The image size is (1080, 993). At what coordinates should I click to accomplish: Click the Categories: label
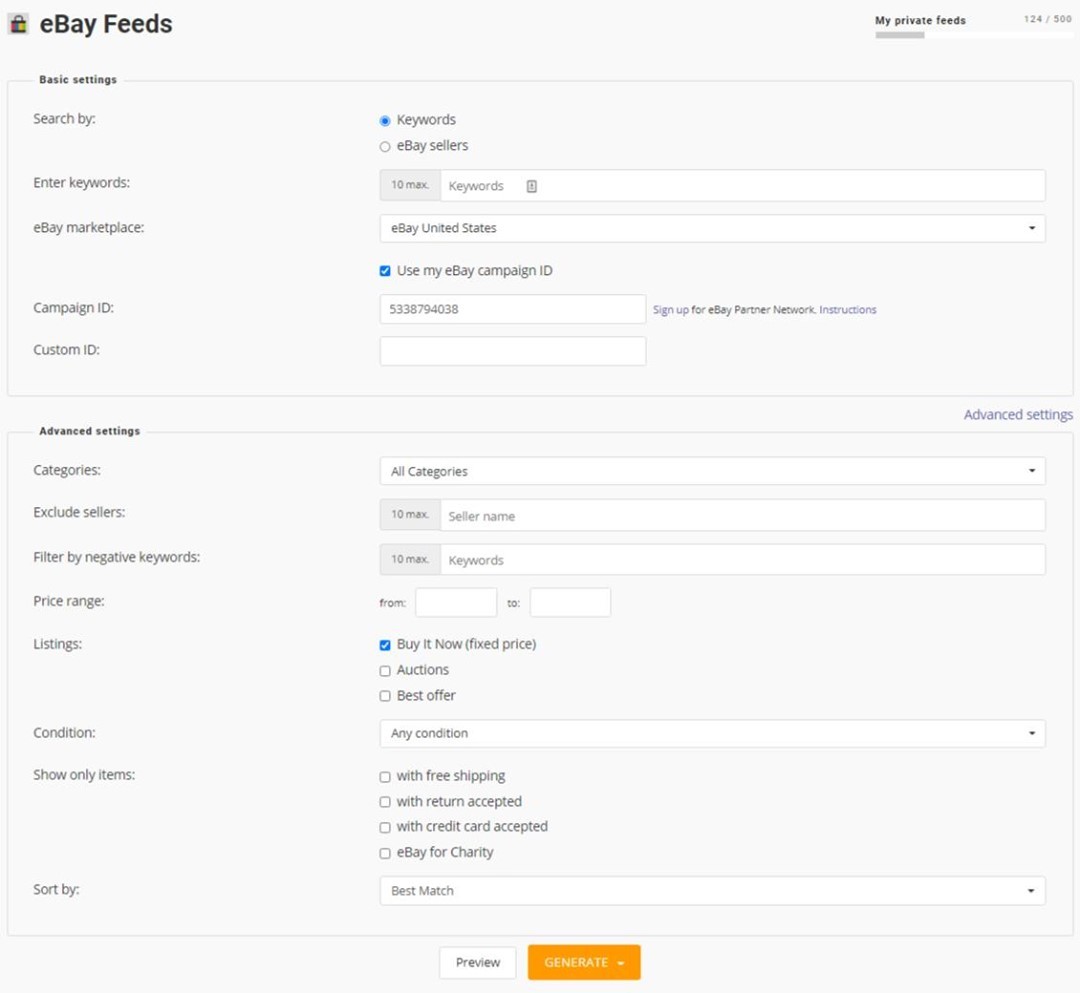point(67,470)
